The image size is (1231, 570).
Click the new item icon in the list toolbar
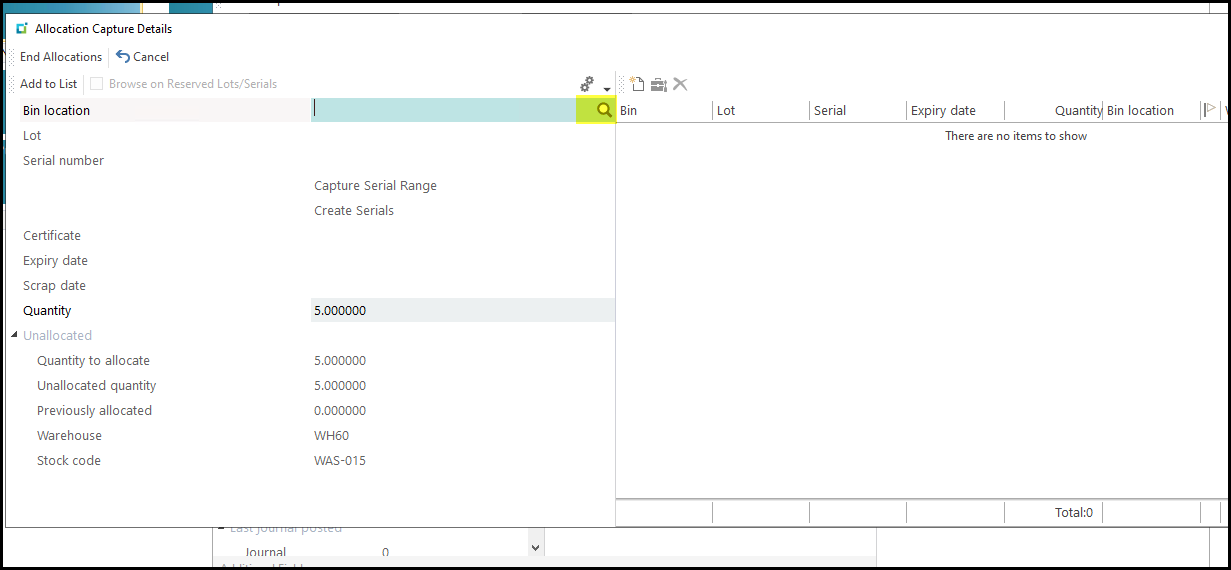pyautogui.click(x=636, y=85)
